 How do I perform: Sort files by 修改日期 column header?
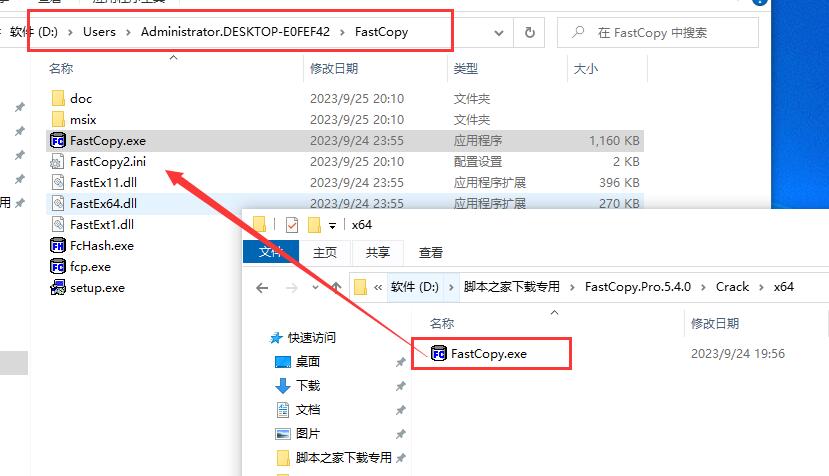click(x=334, y=69)
